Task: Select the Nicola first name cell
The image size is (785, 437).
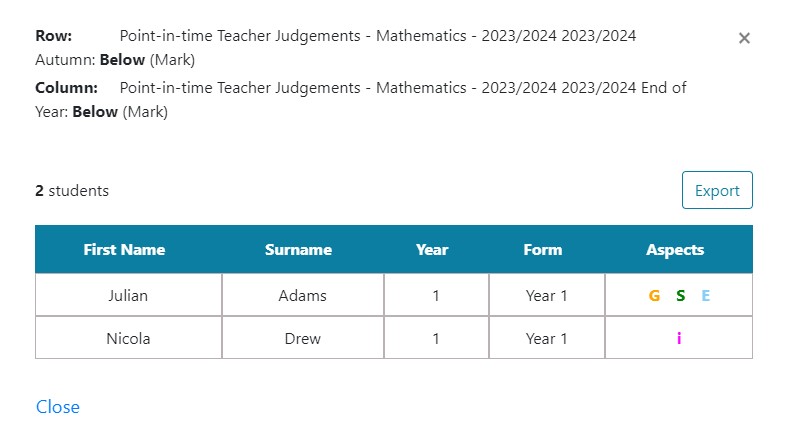Action: (x=128, y=338)
